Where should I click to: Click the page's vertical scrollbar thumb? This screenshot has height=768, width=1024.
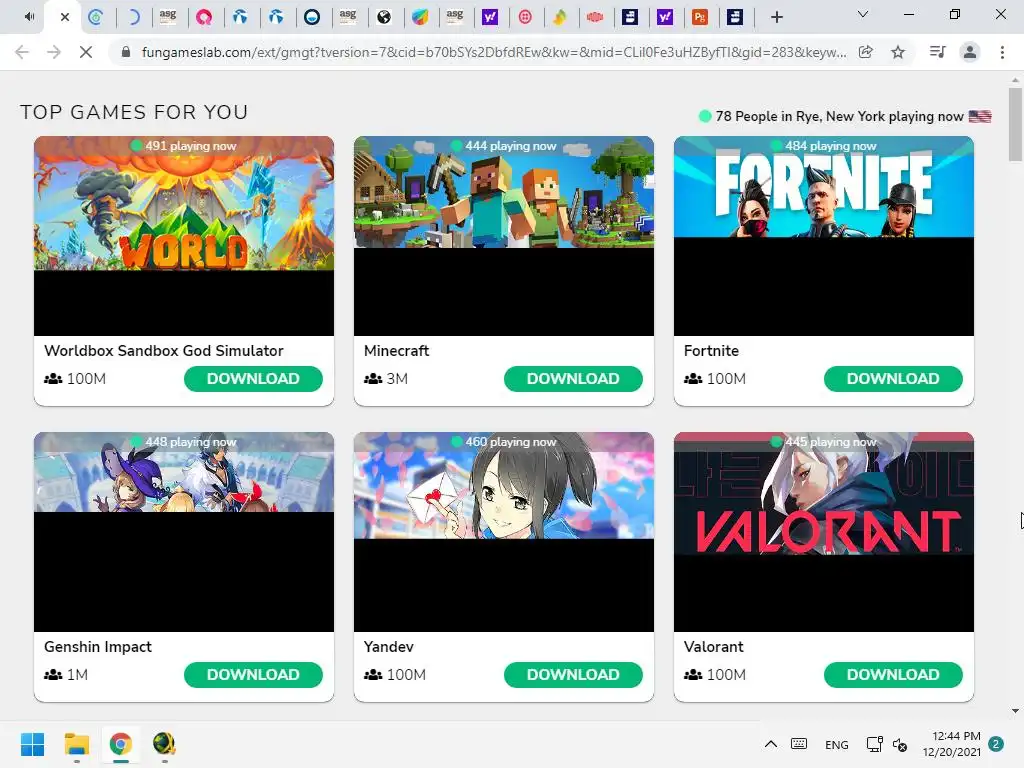point(1015,124)
